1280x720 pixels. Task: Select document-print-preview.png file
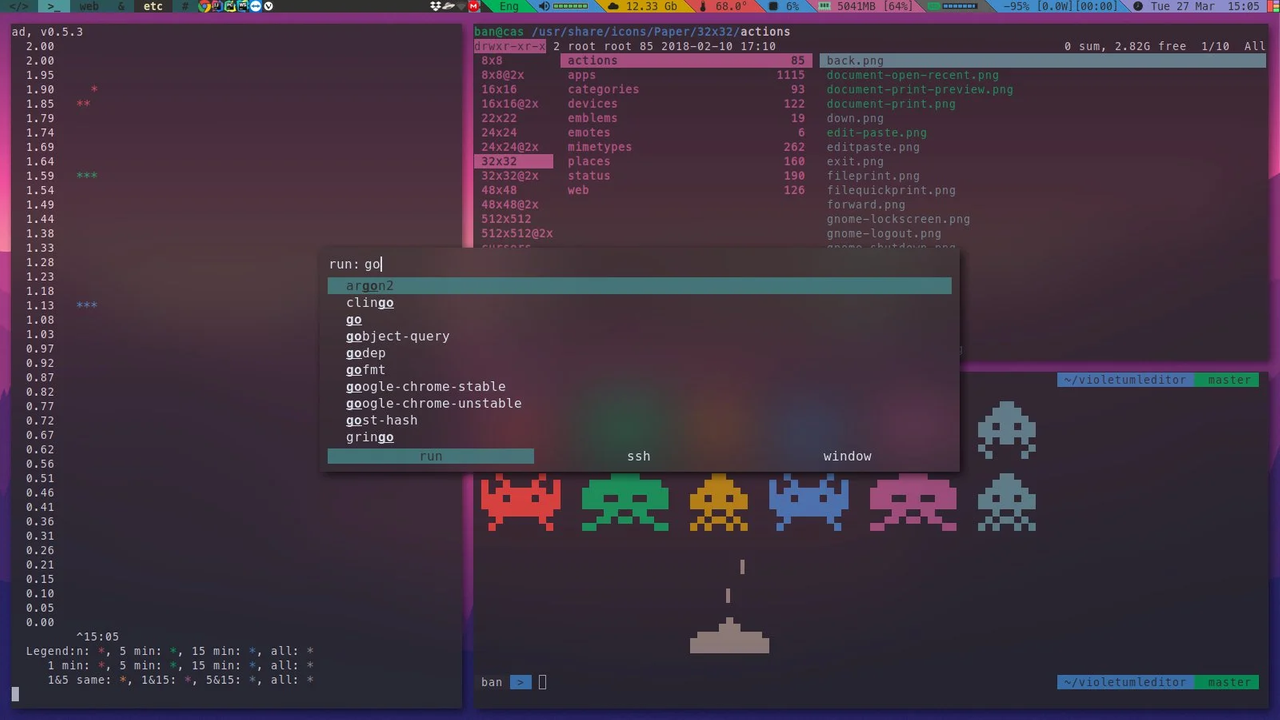click(x=919, y=89)
